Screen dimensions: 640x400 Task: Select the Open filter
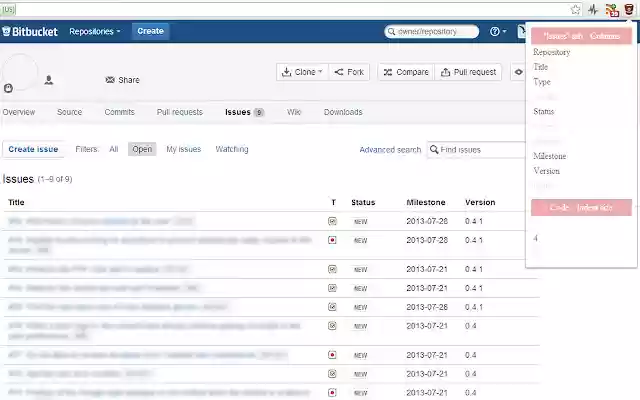142,149
